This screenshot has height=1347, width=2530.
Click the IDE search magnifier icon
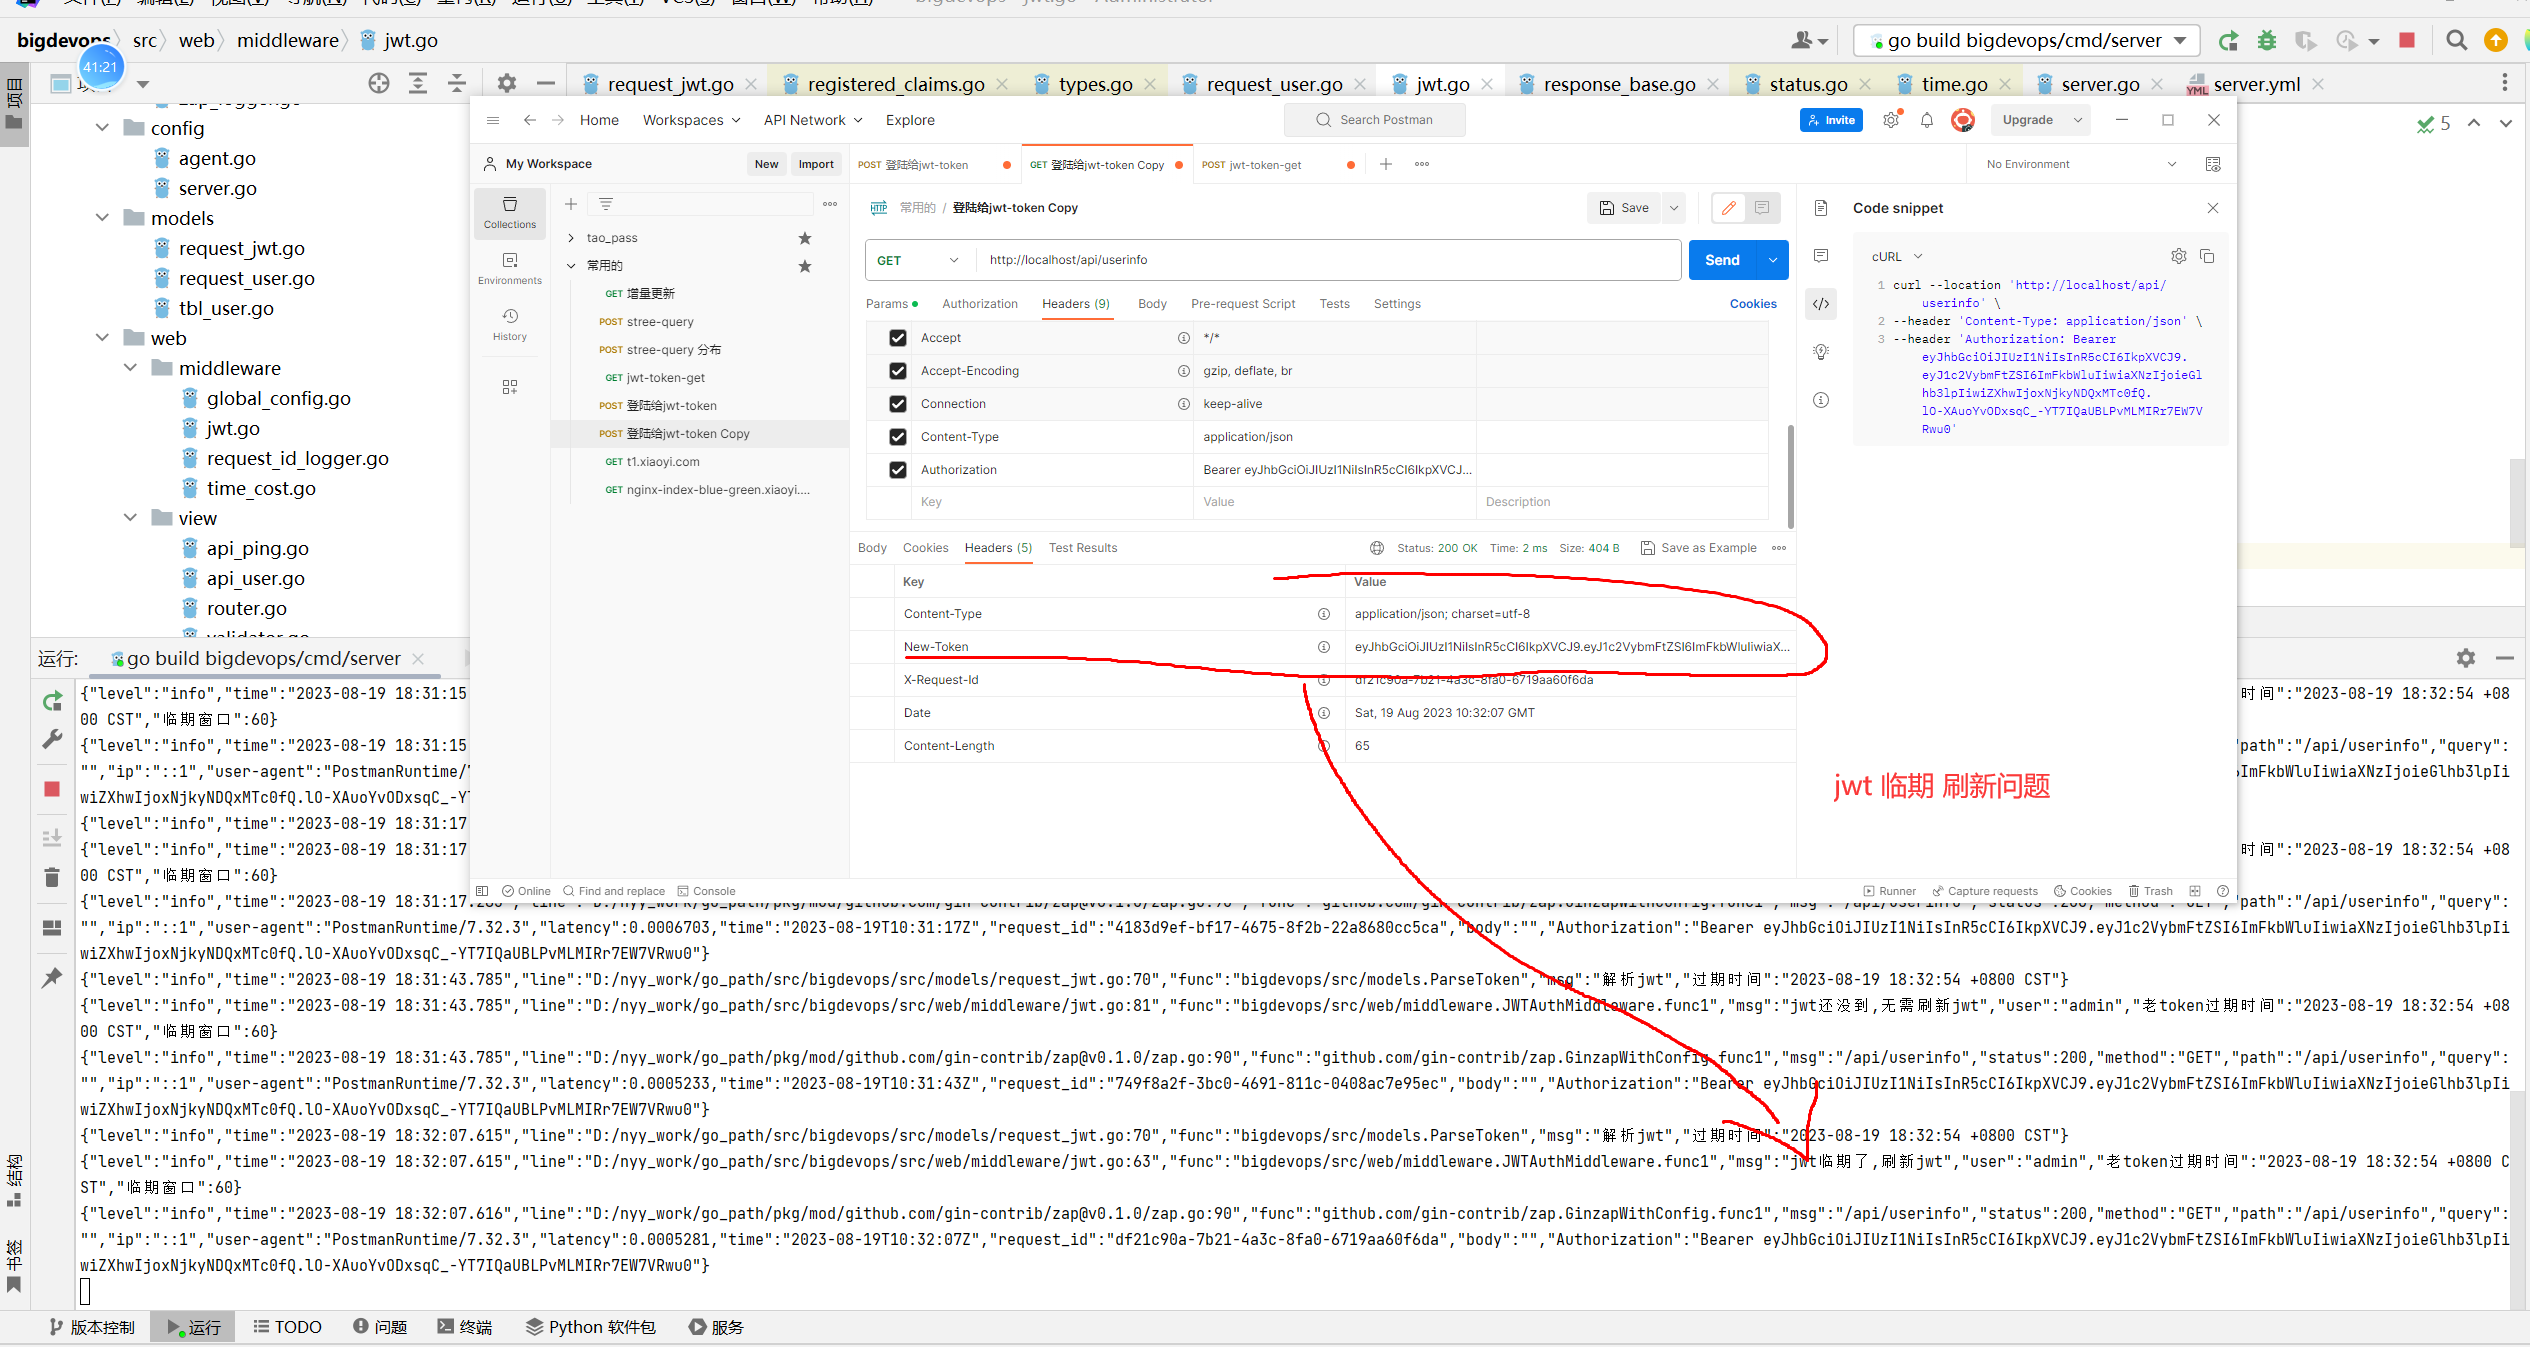point(2456,41)
